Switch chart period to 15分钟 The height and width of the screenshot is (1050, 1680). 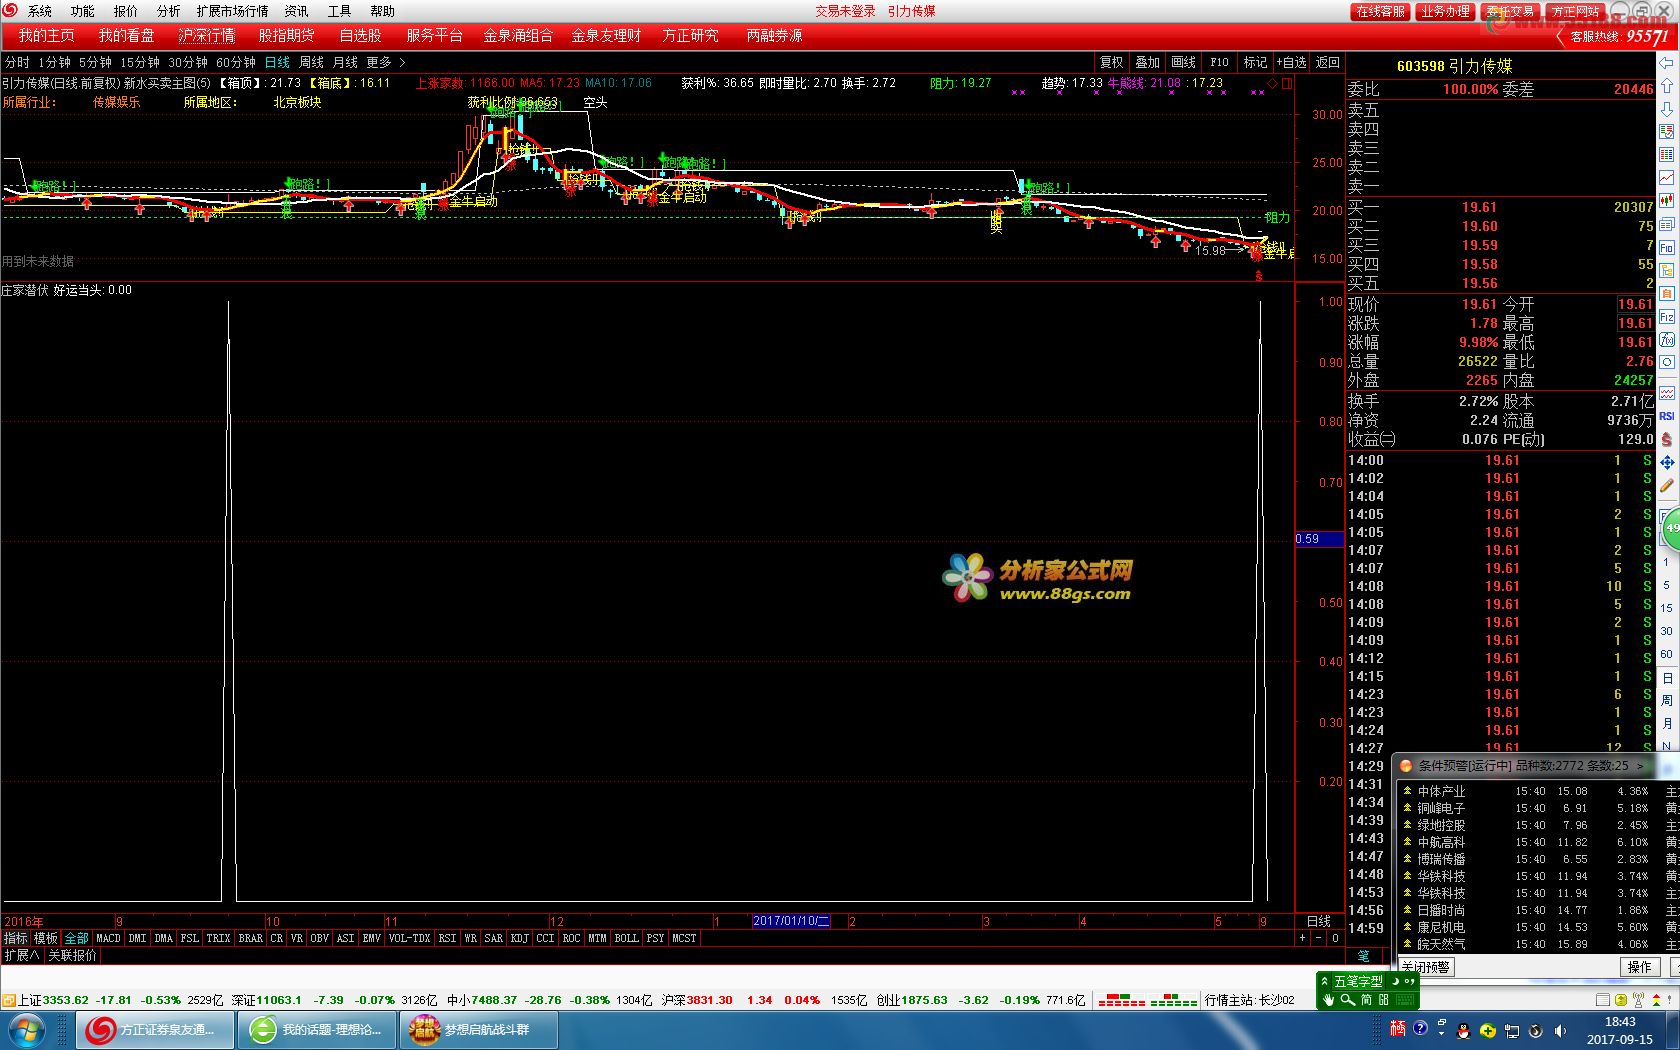tap(140, 62)
